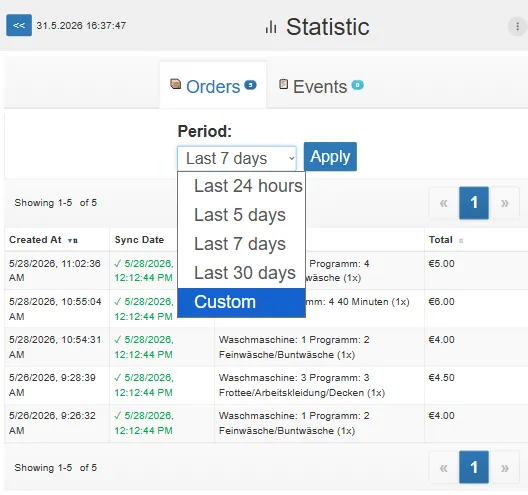Pick Last 5 days option
528x495 pixels.
tap(241, 215)
